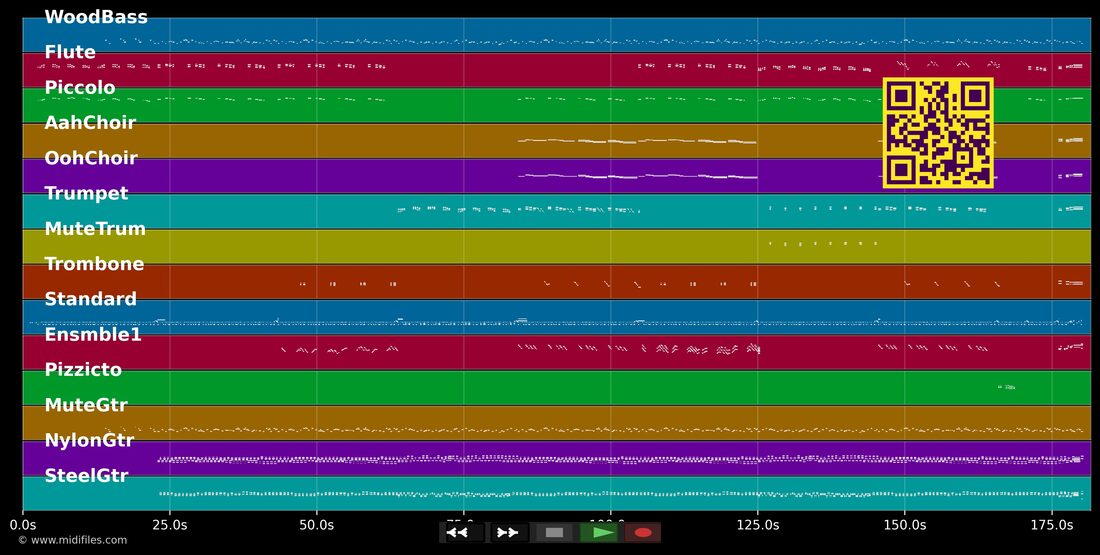Select the Trombone track label
1100x555 pixels.
94,264
